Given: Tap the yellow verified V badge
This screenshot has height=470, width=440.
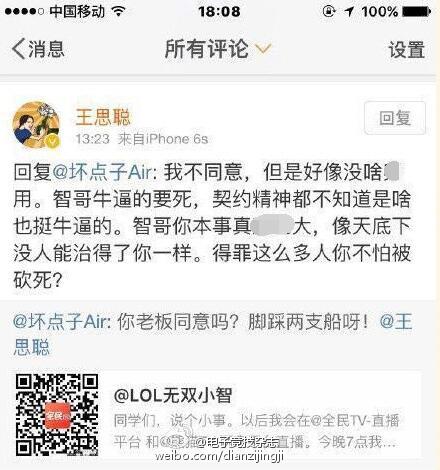Looking at the screenshot, I should [53, 141].
